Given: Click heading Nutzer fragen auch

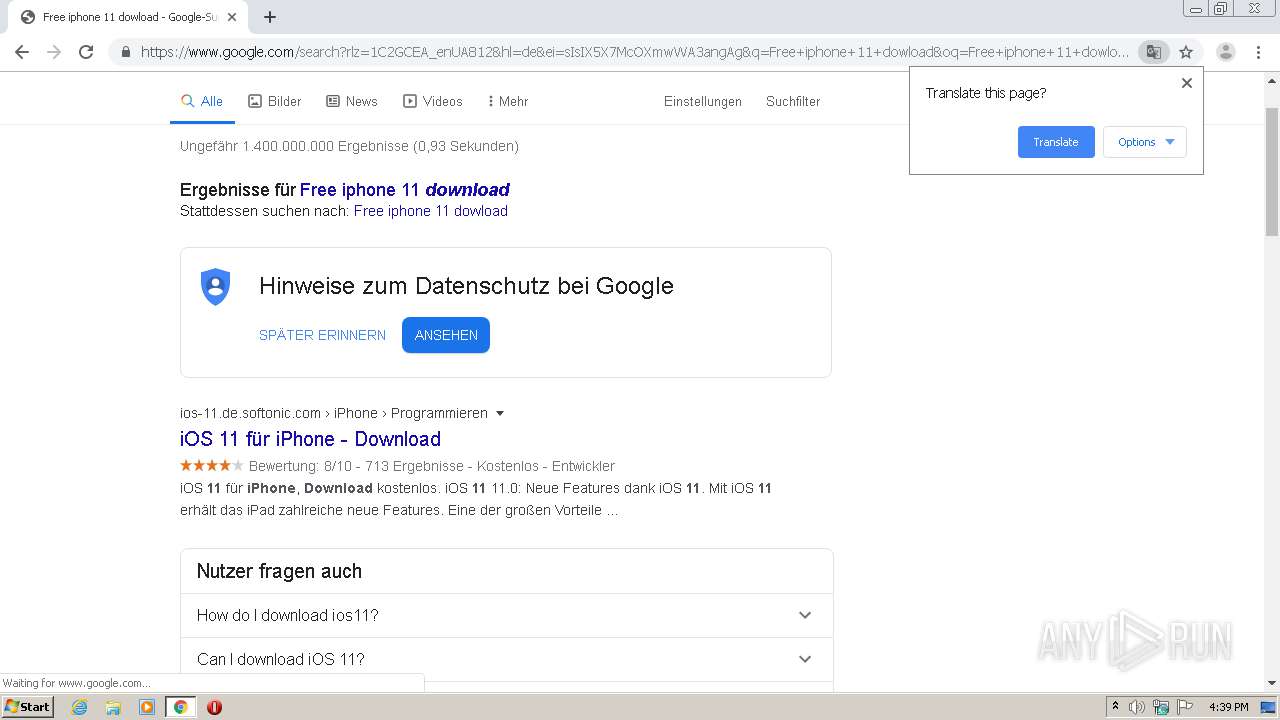Looking at the screenshot, I should point(279,571).
